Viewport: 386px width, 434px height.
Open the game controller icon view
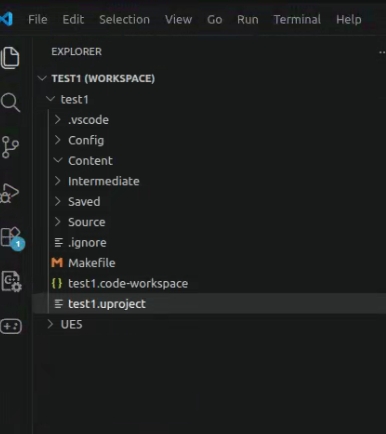click(11, 326)
